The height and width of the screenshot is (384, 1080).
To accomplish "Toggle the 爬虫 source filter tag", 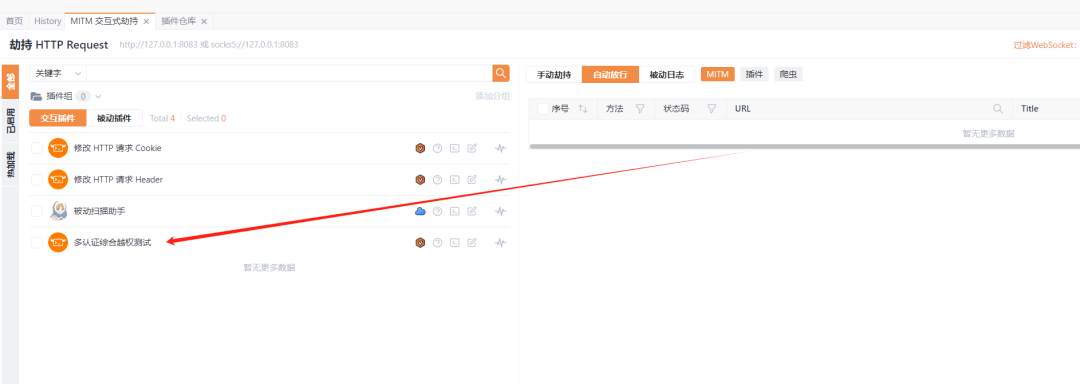I will point(789,74).
